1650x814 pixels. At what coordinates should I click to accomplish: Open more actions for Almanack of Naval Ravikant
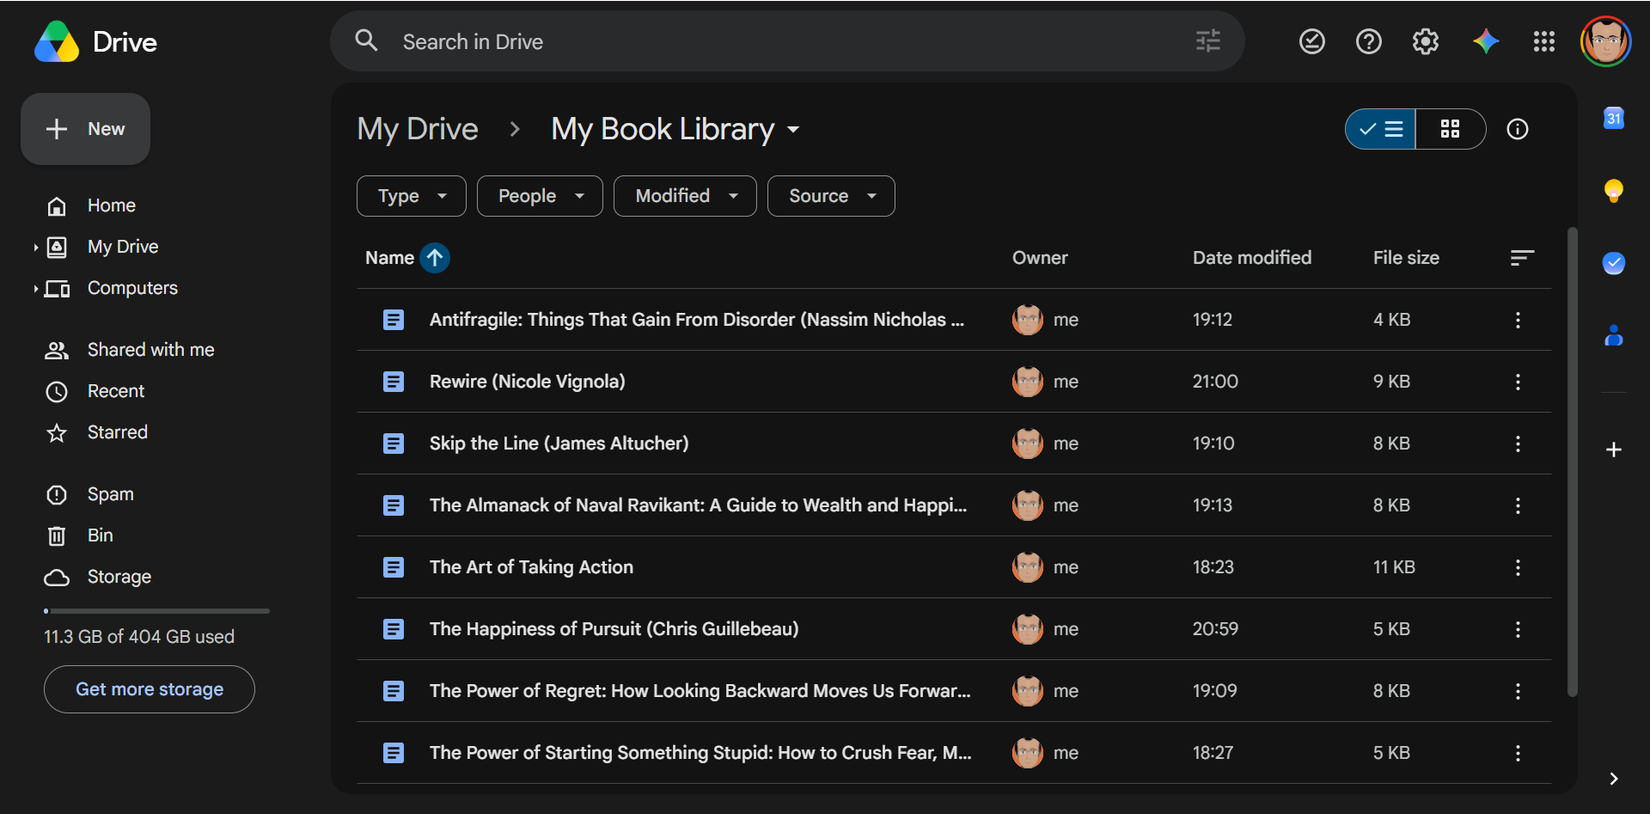pos(1518,506)
